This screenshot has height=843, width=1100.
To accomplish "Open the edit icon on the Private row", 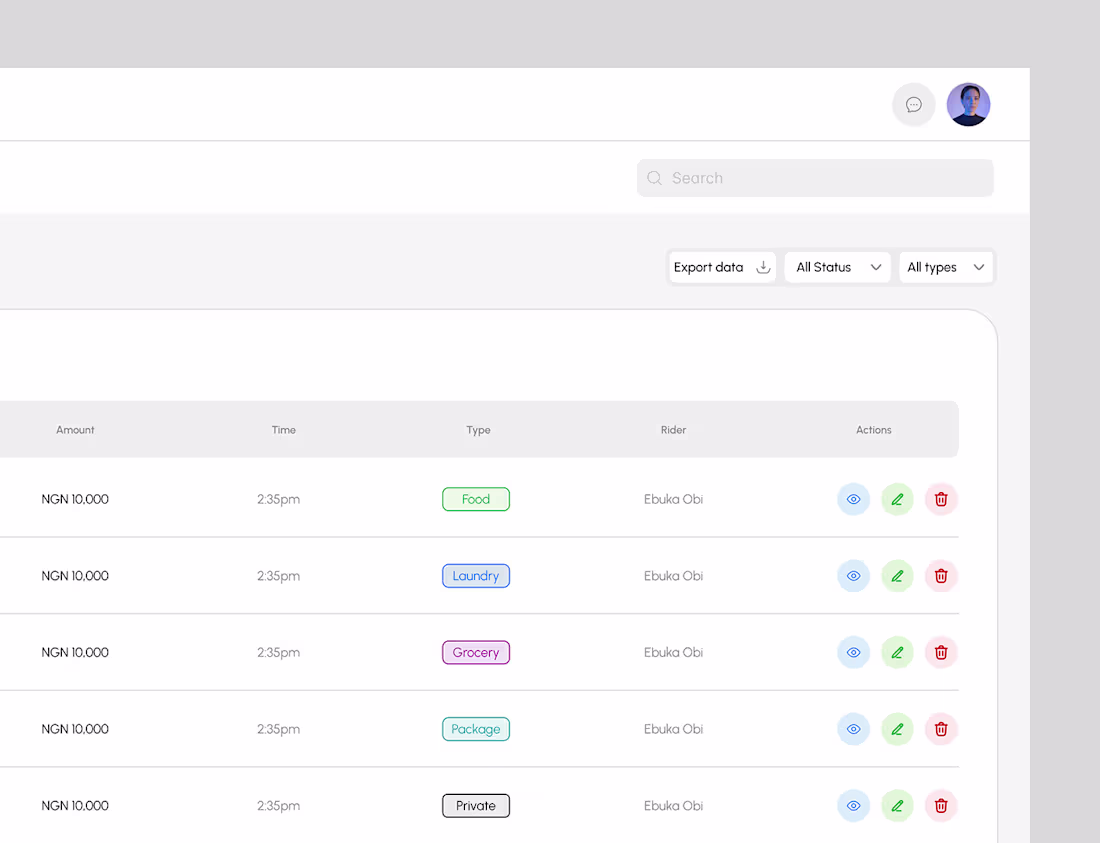I will (x=897, y=805).
